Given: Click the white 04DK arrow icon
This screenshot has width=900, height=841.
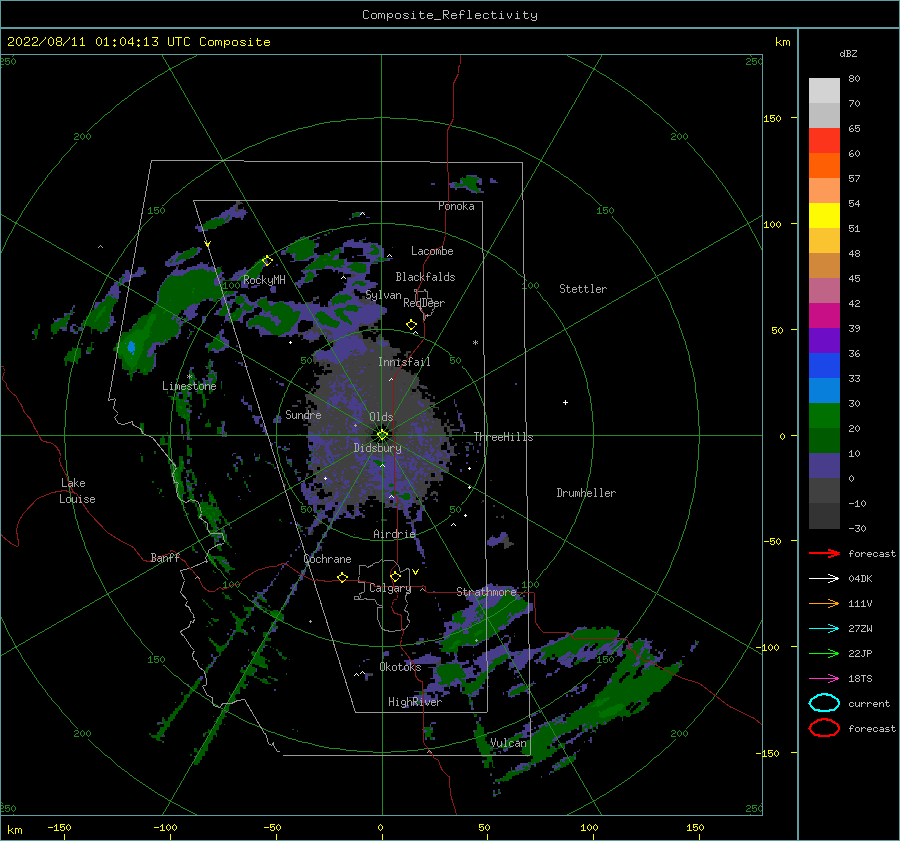Looking at the screenshot, I should [x=824, y=578].
